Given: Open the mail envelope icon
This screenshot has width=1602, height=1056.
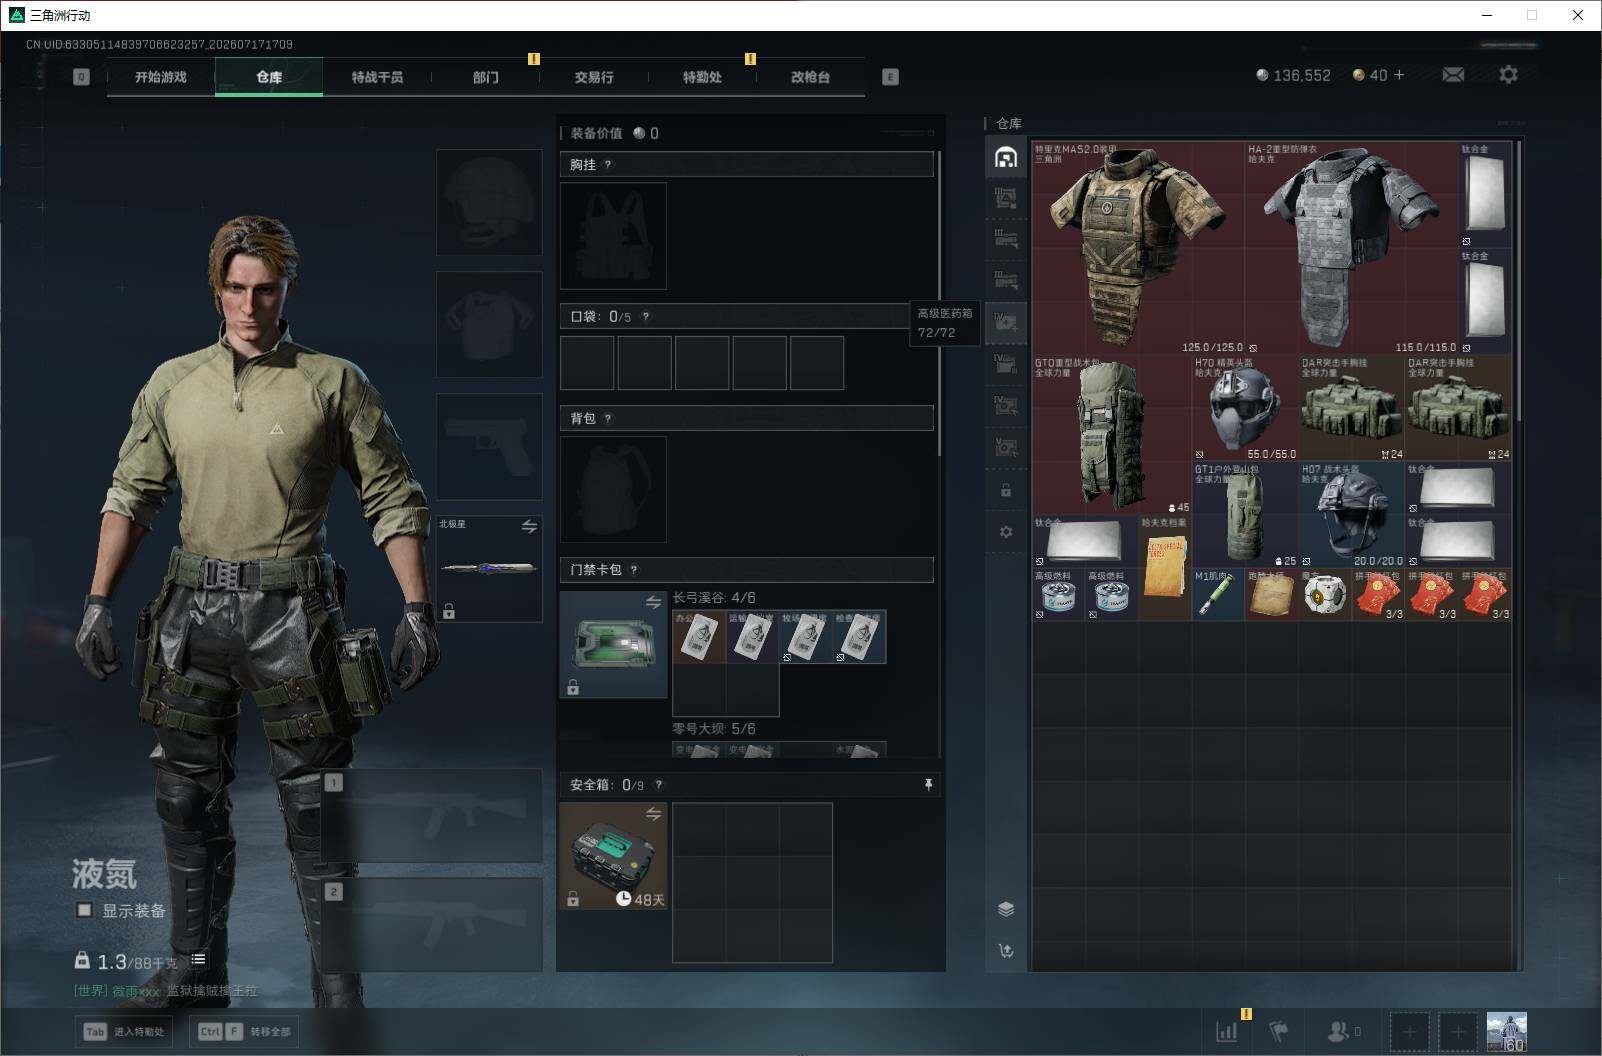Looking at the screenshot, I should click(x=1453, y=75).
